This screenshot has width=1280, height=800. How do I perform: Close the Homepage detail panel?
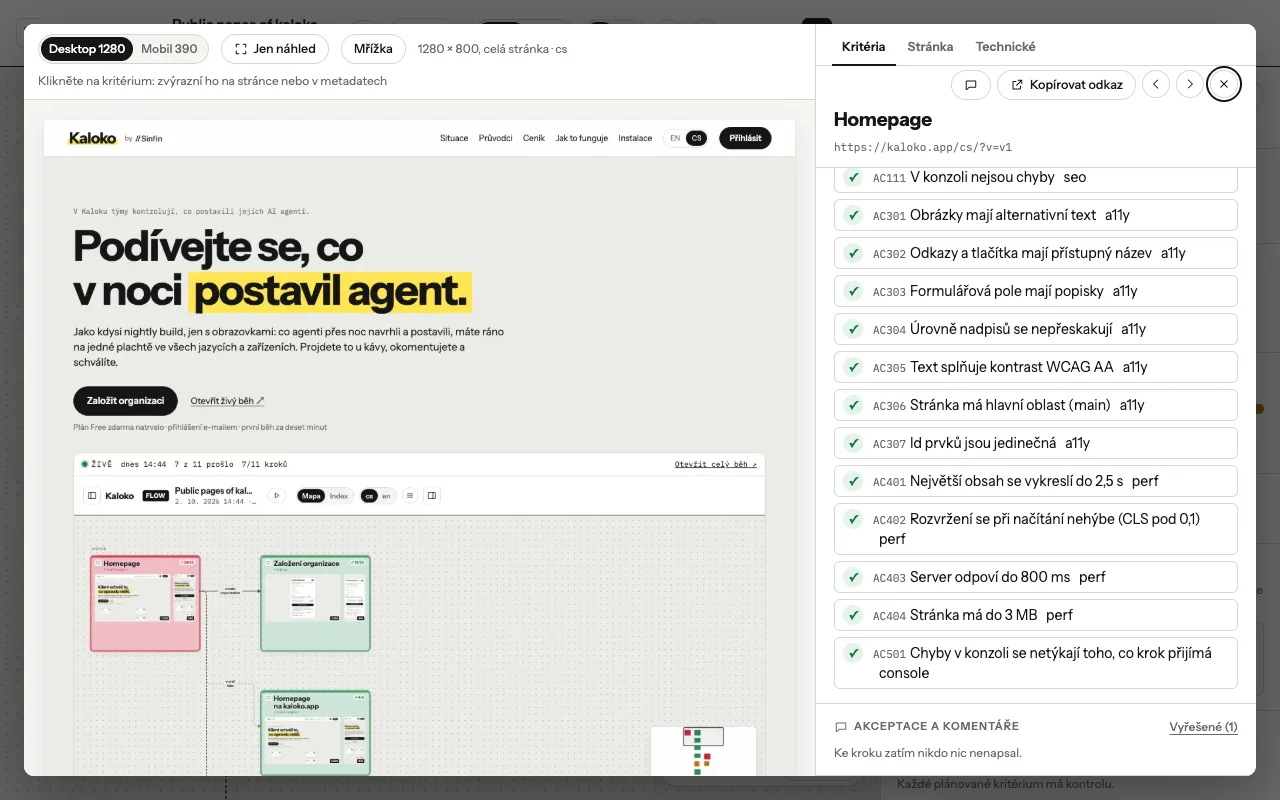[x=1224, y=85]
